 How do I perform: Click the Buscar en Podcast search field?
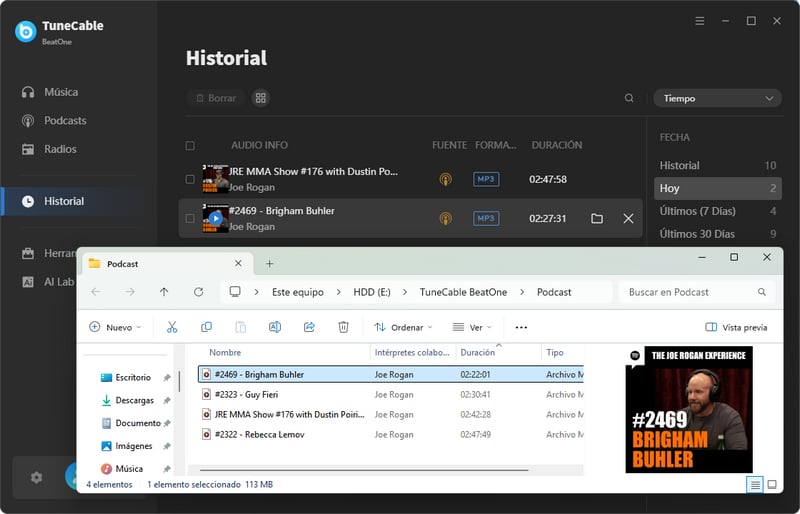coord(697,292)
